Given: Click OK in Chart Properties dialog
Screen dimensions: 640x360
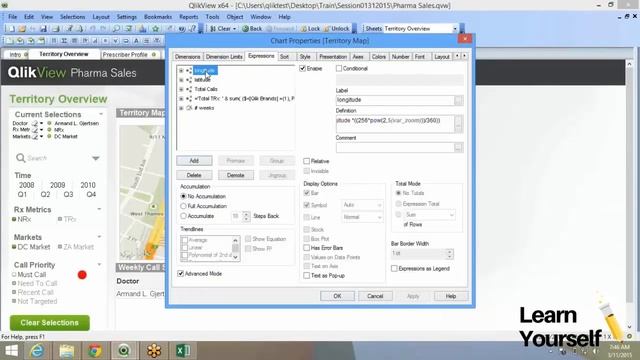Looking at the screenshot, I should 337,296.
